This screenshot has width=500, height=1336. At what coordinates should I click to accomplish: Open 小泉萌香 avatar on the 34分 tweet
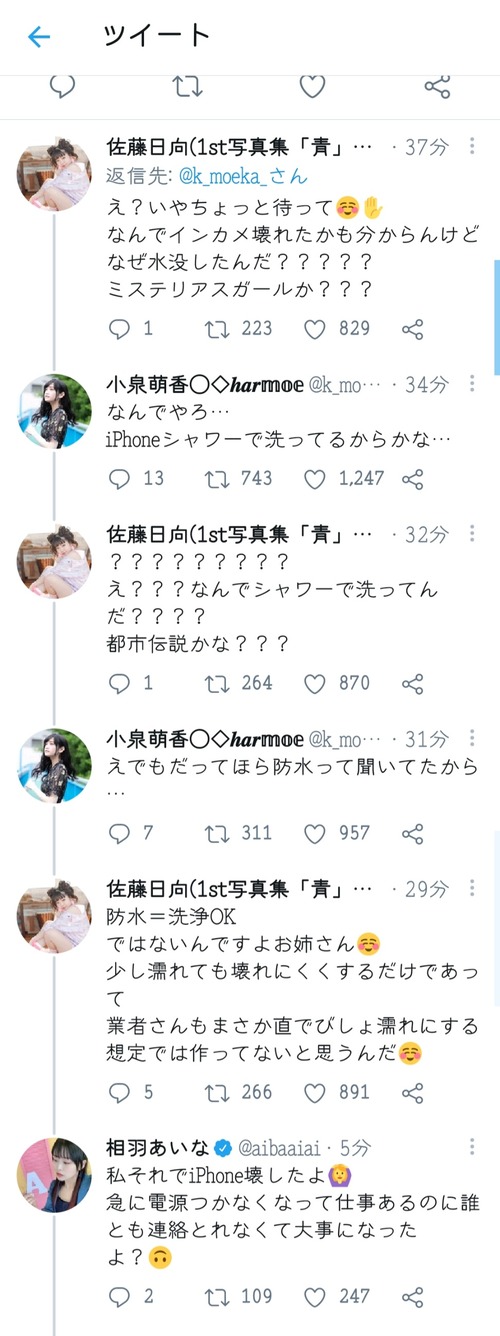(54, 411)
